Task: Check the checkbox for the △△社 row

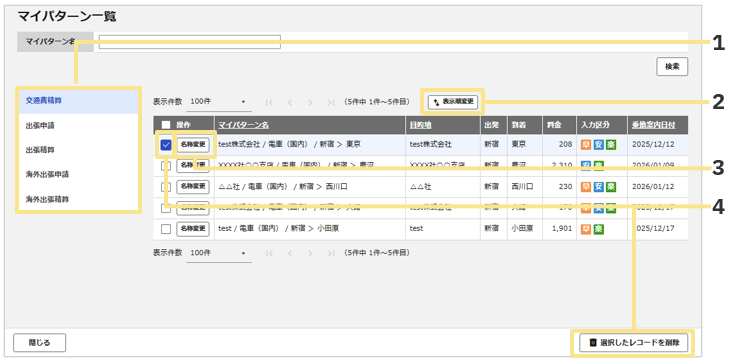Action: point(166,187)
